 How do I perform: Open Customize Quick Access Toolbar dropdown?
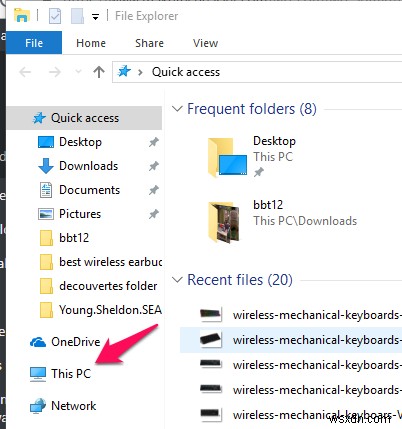tap(95, 17)
